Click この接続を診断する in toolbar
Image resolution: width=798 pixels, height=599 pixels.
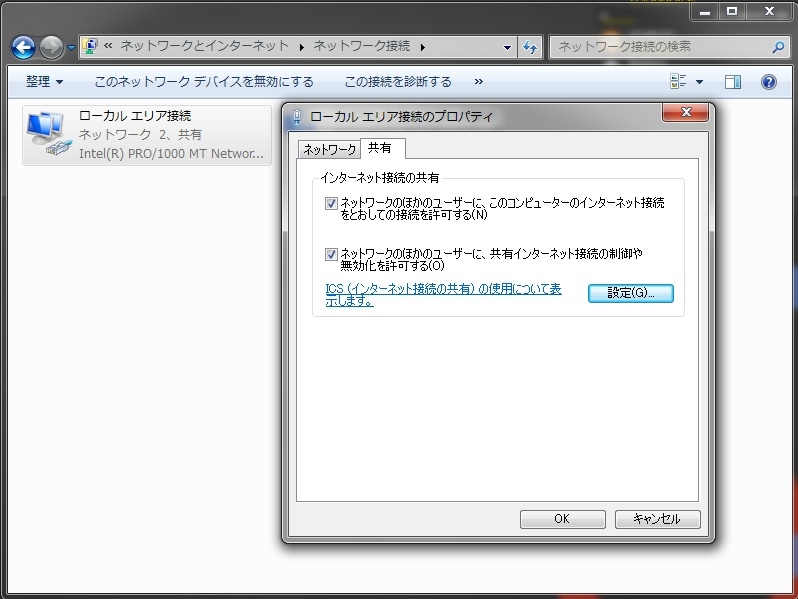pyautogui.click(x=398, y=81)
